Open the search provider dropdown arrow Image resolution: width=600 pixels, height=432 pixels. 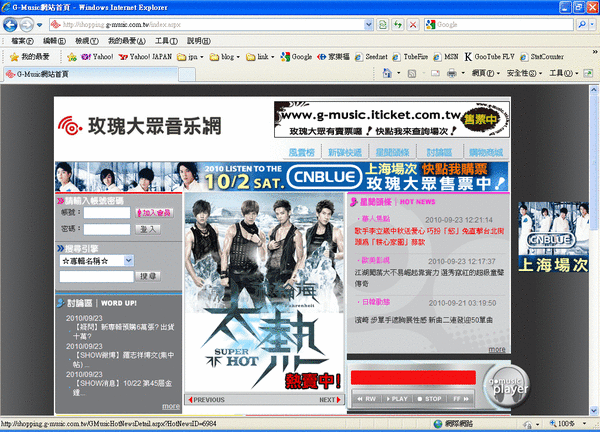(592, 25)
